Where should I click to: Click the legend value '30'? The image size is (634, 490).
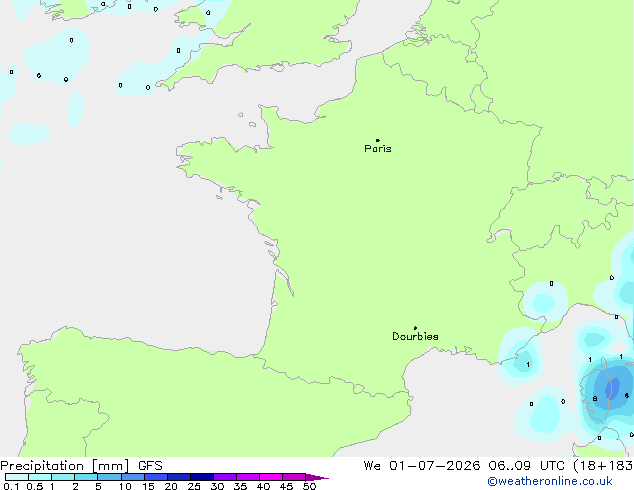(217, 486)
